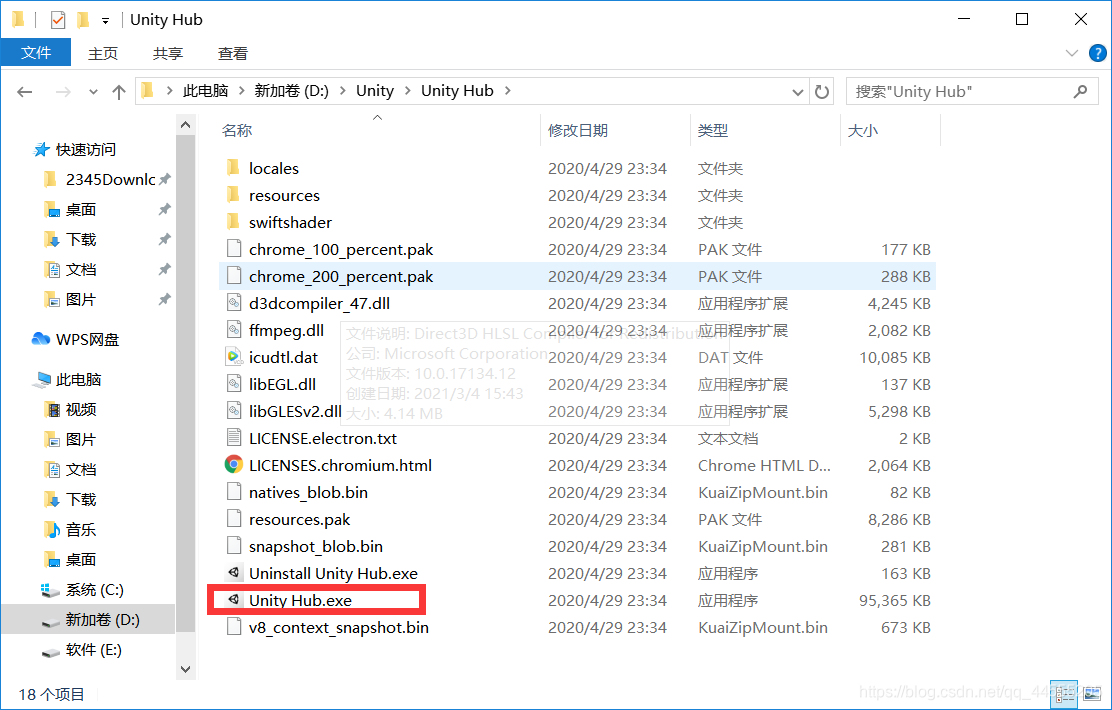Open 快速访问 star icon in sidebar

coord(42,150)
